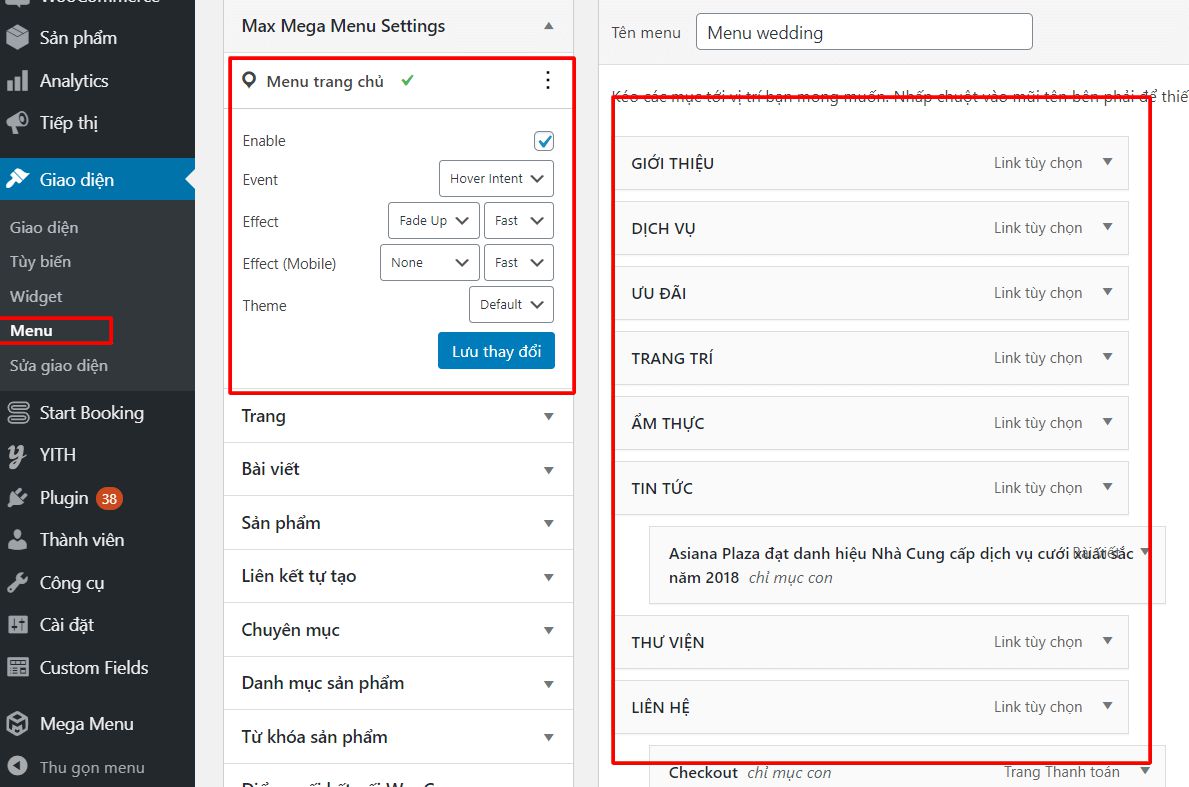Open the Event Hover Intent dropdown
Screen dimensions: 1189x787
click(x=496, y=178)
